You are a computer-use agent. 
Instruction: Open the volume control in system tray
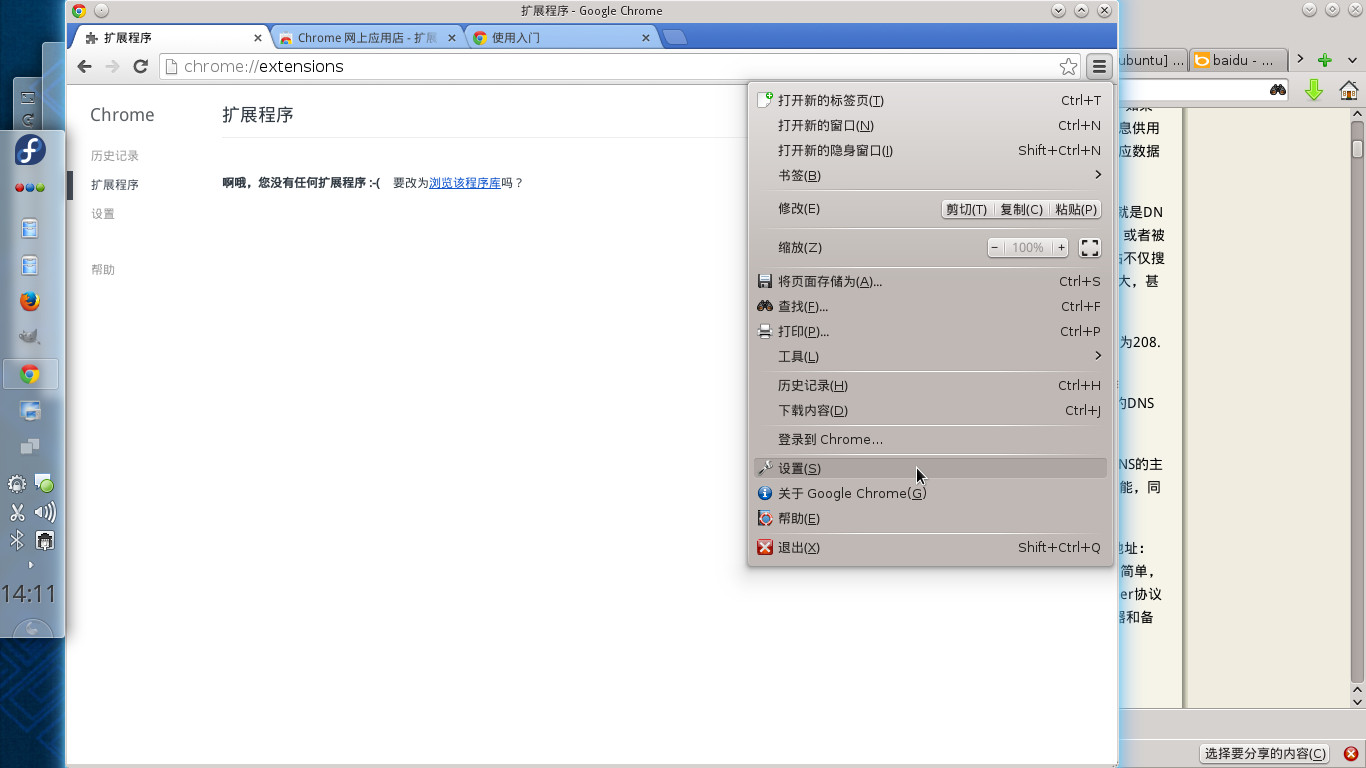[x=45, y=513]
